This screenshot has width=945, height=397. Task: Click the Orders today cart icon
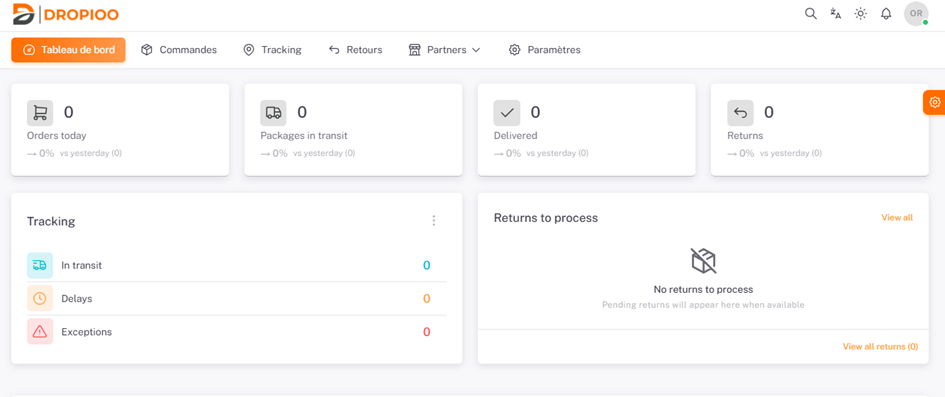click(40, 113)
